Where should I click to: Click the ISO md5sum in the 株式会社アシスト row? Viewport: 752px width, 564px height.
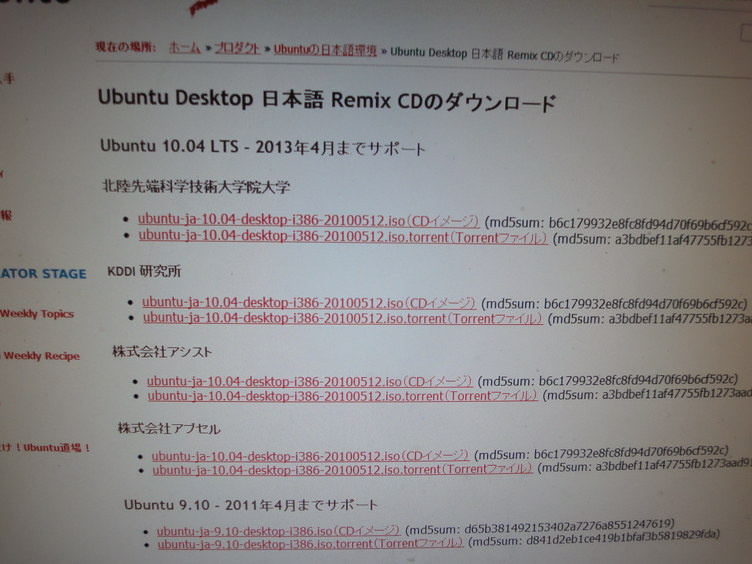(608, 381)
